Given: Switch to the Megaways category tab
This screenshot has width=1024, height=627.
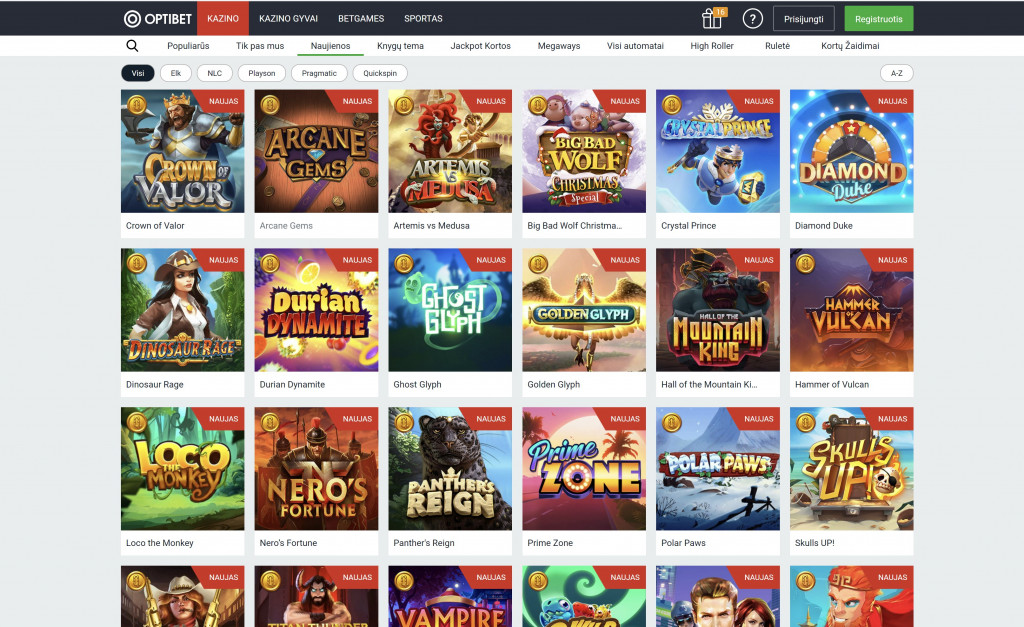Looking at the screenshot, I should pos(558,46).
